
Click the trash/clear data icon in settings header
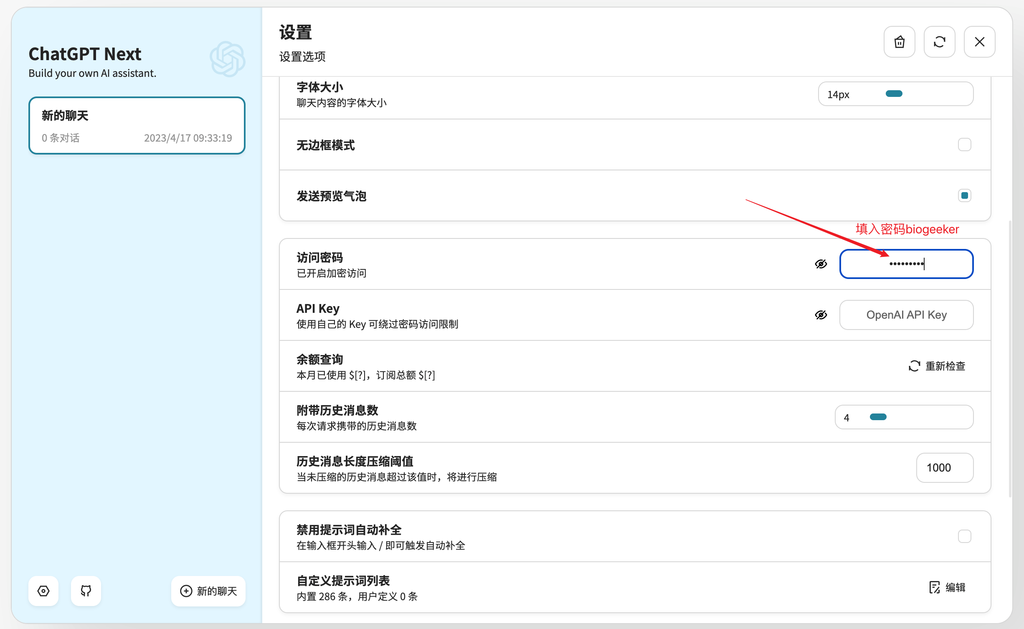(899, 42)
